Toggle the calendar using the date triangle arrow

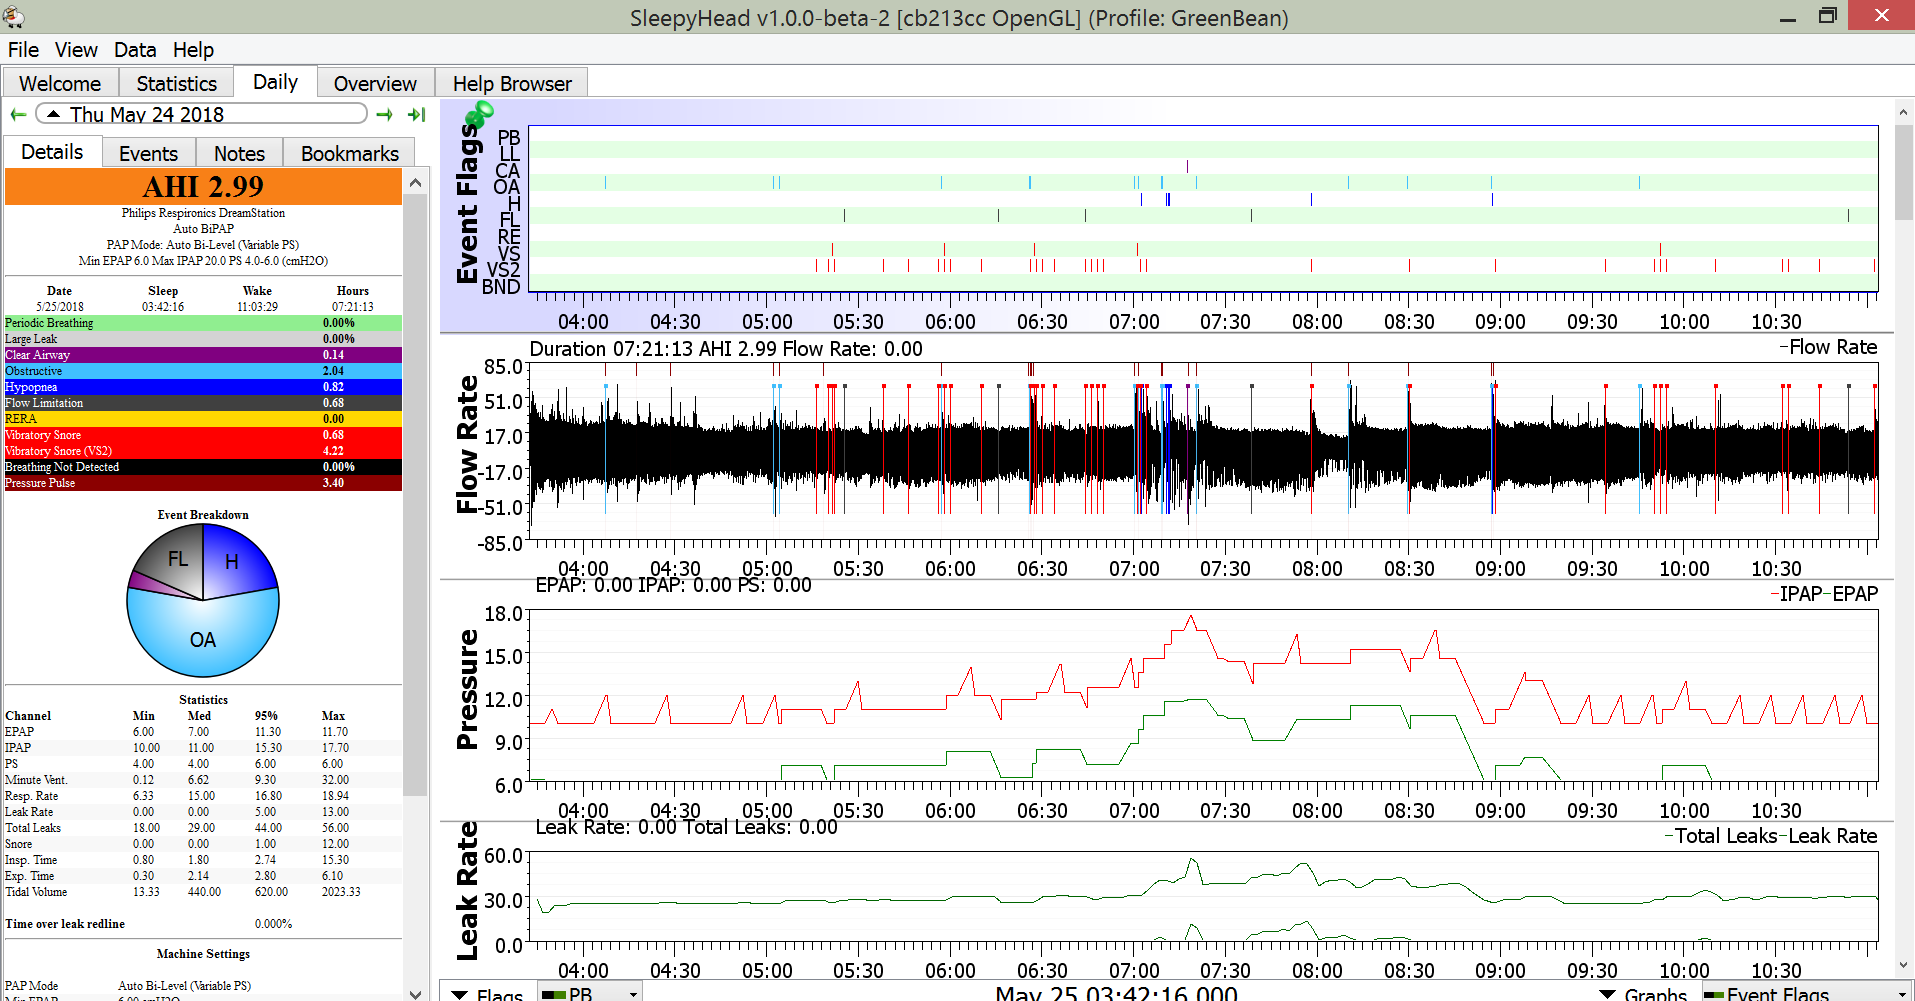click(53, 114)
